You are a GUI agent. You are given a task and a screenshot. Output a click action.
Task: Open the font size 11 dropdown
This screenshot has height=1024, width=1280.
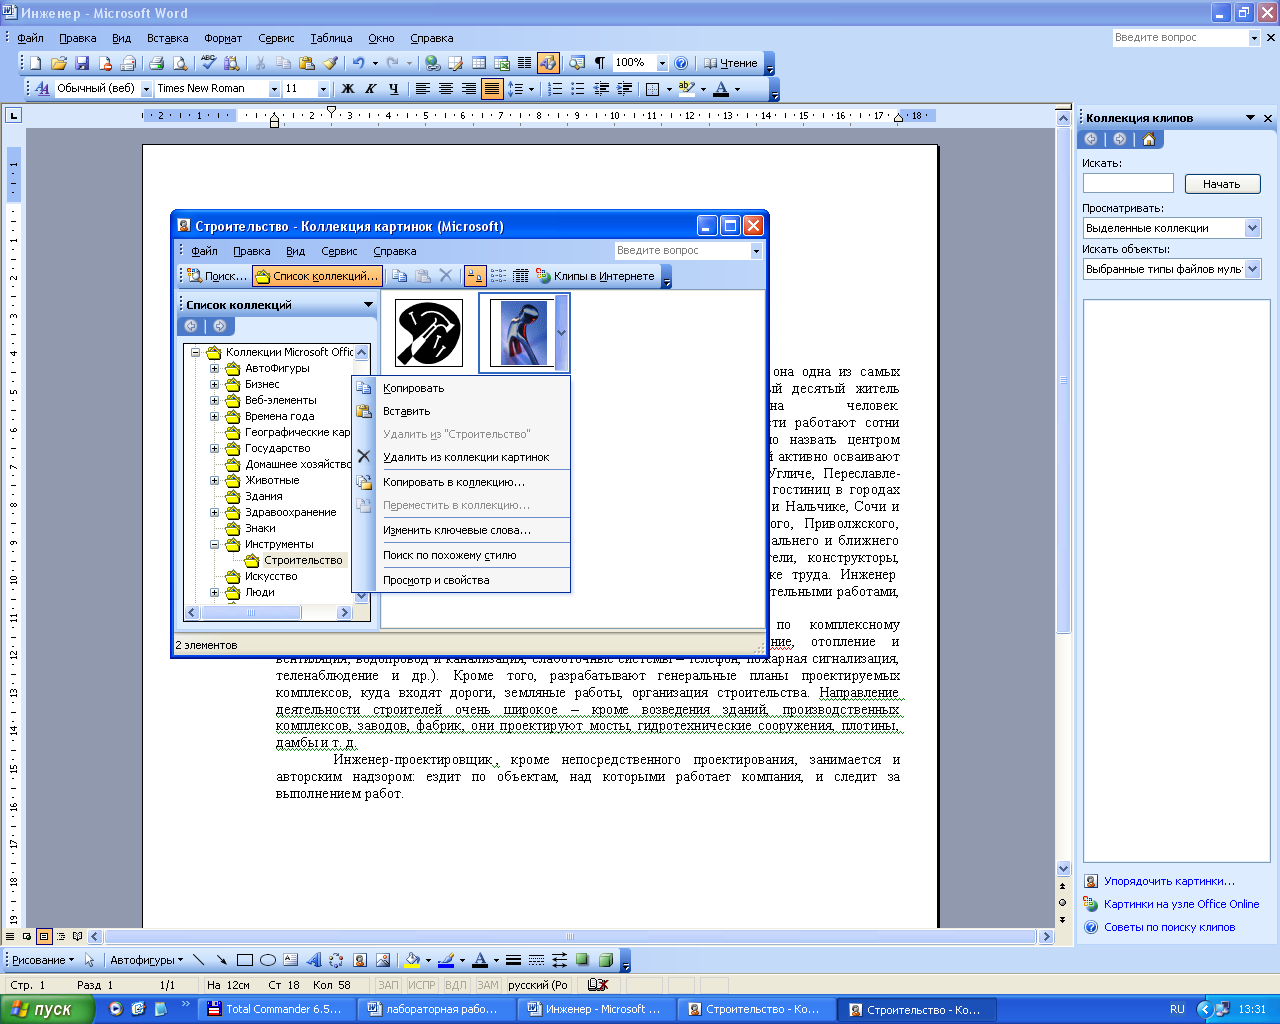[x=323, y=89]
